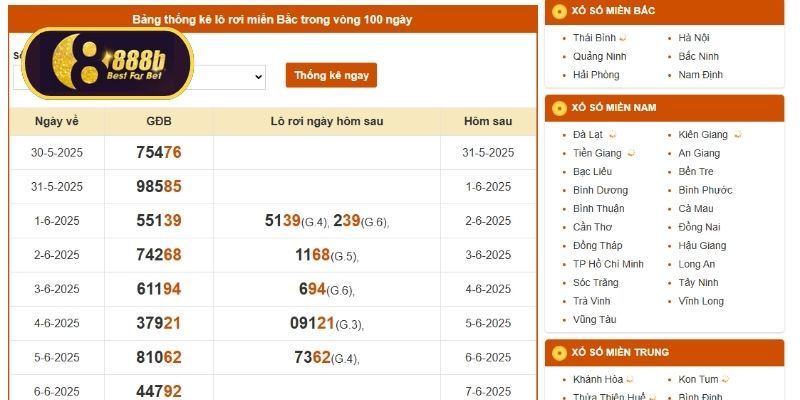The image size is (800, 400).
Task: Click star icon beside Xổ Số Miền Trung
Action: pyautogui.click(x=558, y=352)
